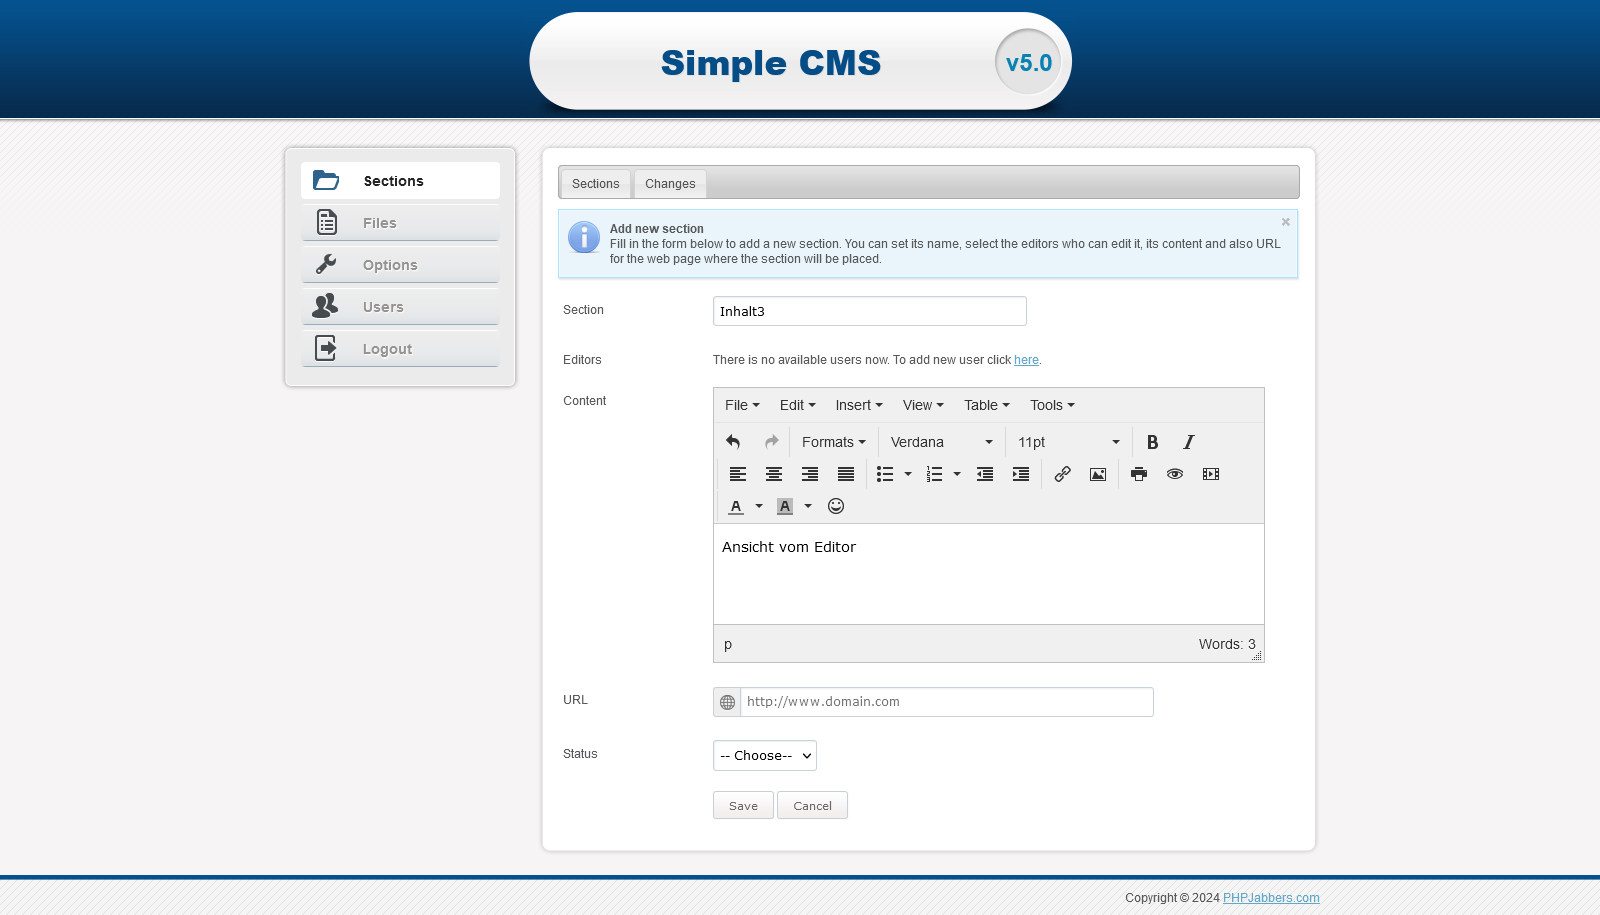This screenshot has width=1600, height=915.
Task: Switch to the Changes tab
Action: [x=670, y=184]
